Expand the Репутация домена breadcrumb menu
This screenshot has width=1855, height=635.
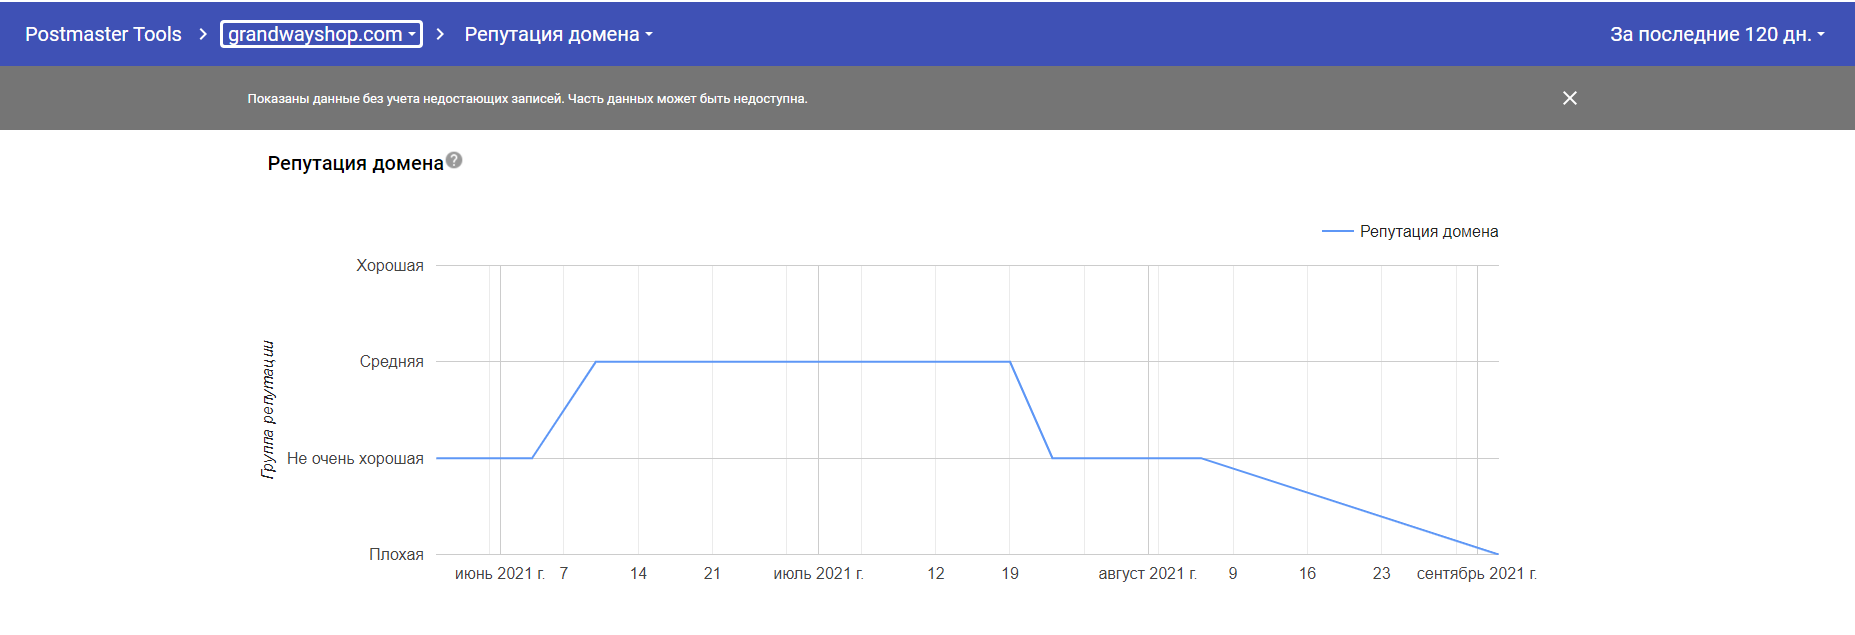point(558,34)
